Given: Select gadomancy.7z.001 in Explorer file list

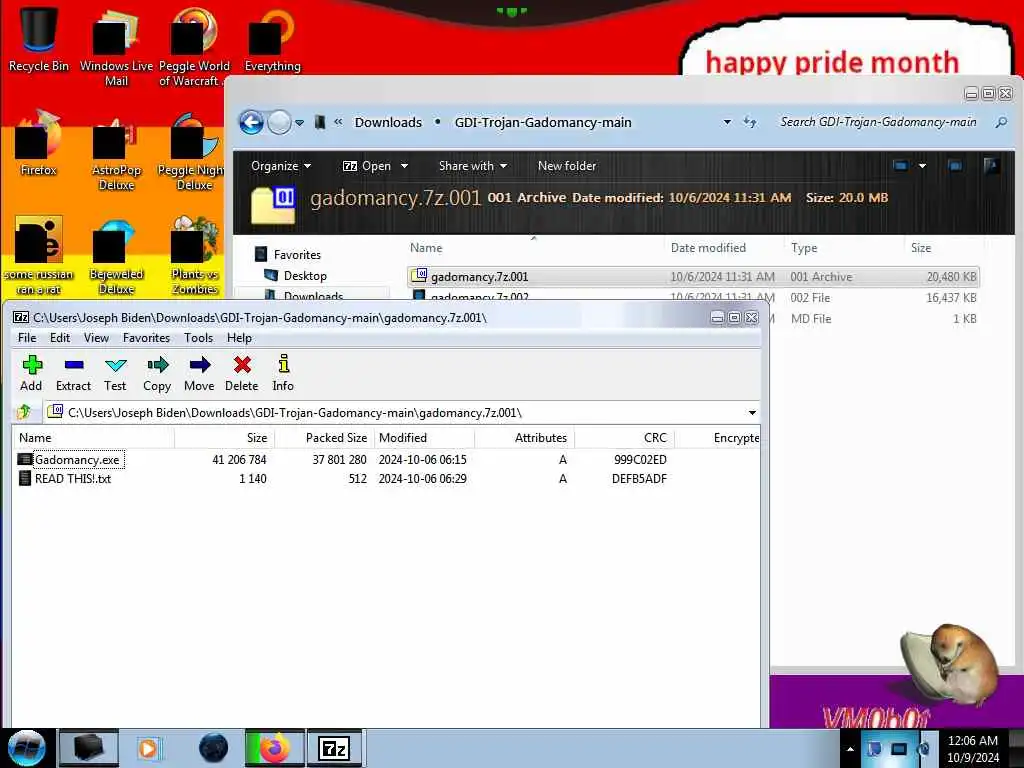Looking at the screenshot, I should click(693, 277).
